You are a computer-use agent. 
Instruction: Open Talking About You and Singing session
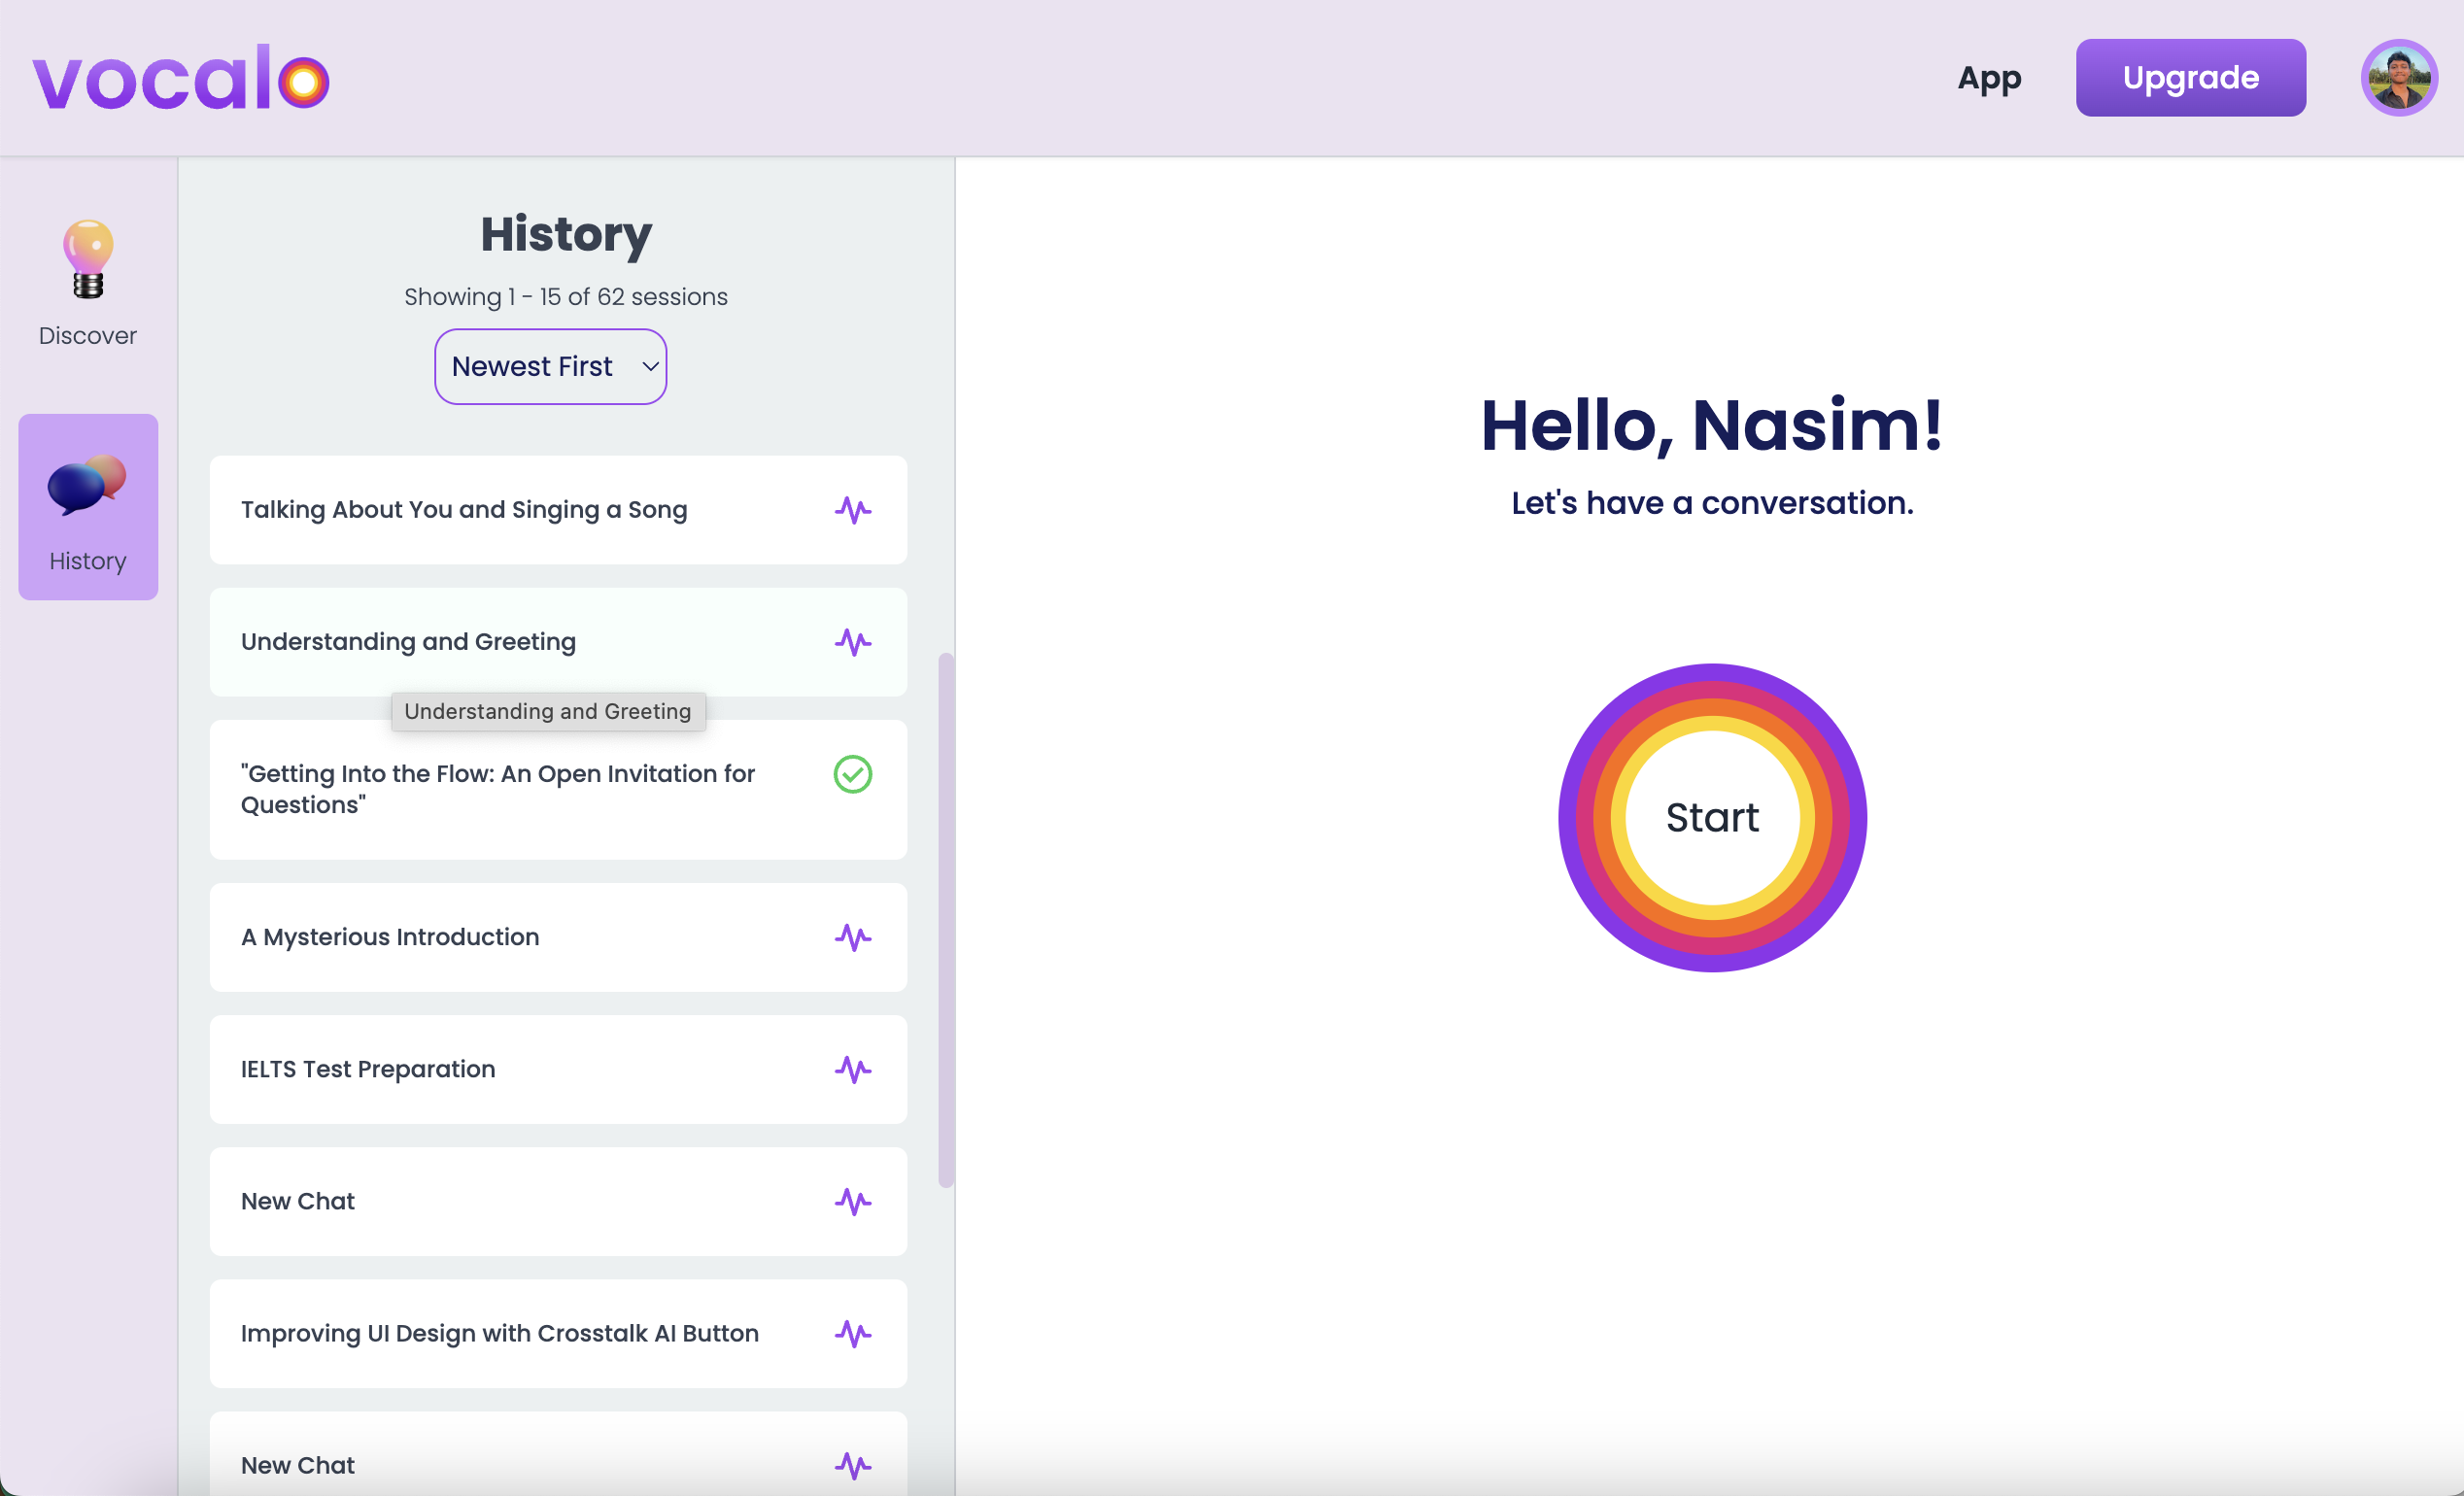(464, 510)
